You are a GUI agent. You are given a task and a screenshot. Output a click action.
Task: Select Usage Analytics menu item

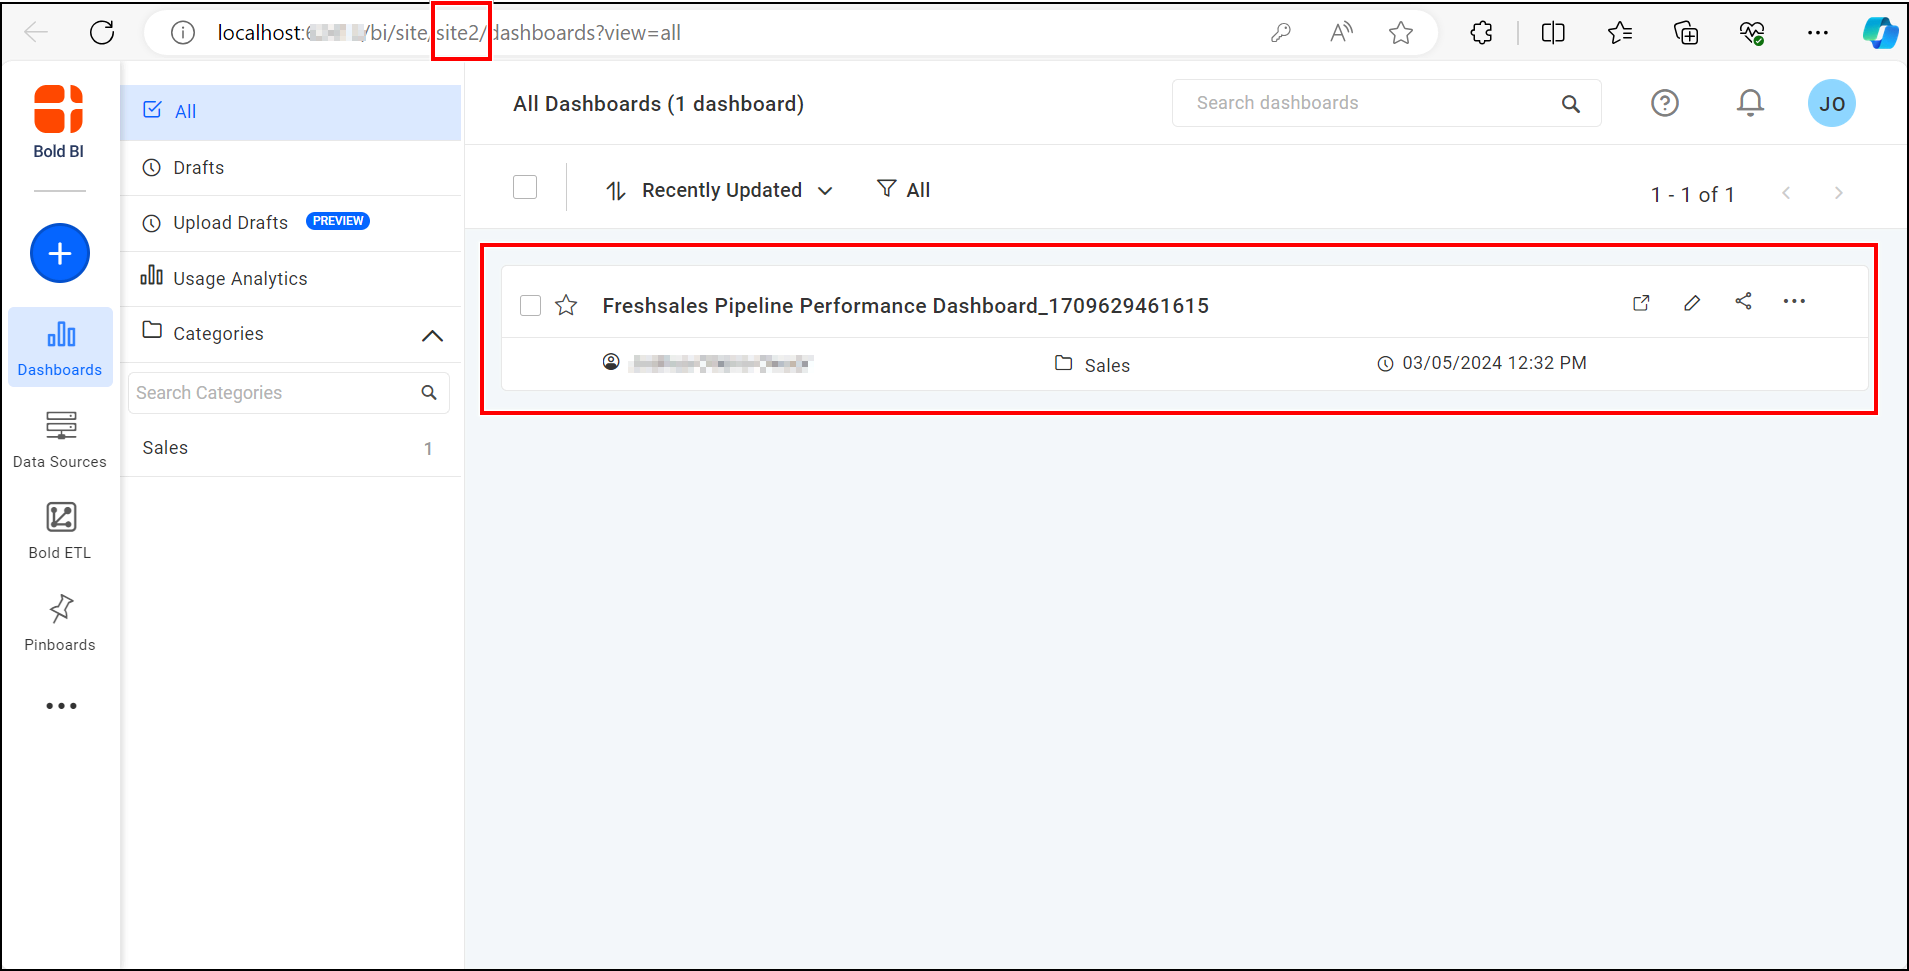click(x=240, y=279)
